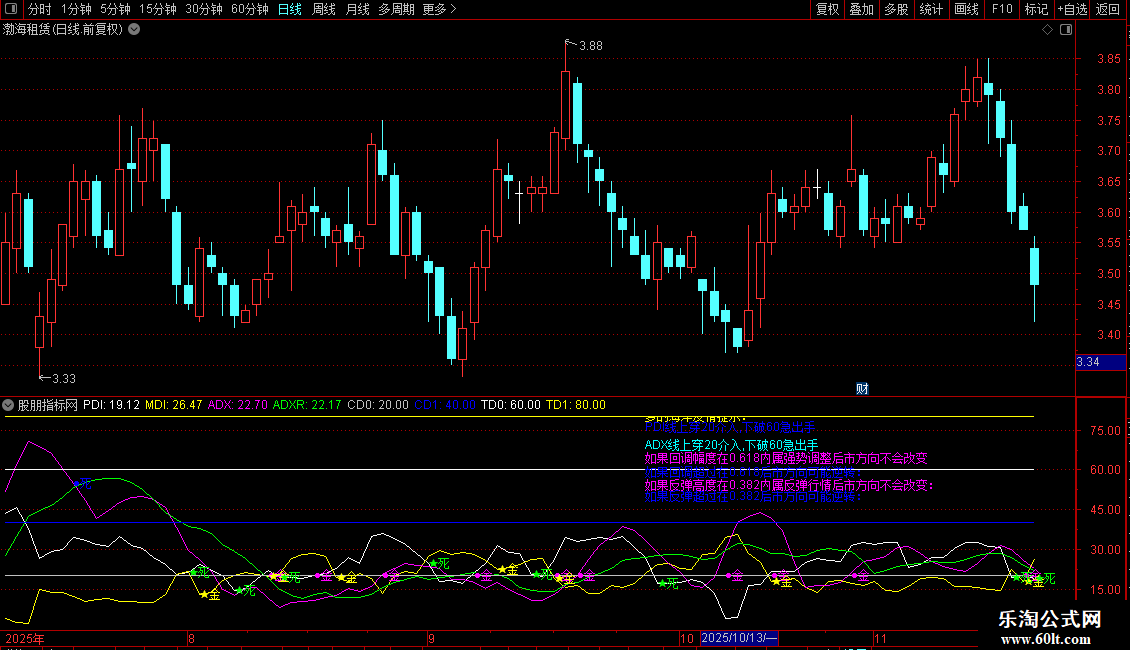The width and height of the screenshot is (1130, 650).
Task: Click the 返回 back button
Action: pyautogui.click(x=1108, y=10)
